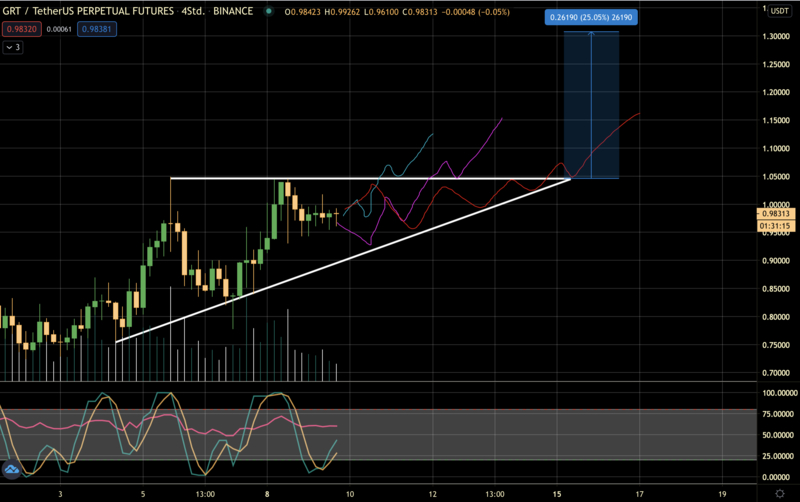
Task: Expand the indicators legend chevron labeled 3
Action: [13, 47]
